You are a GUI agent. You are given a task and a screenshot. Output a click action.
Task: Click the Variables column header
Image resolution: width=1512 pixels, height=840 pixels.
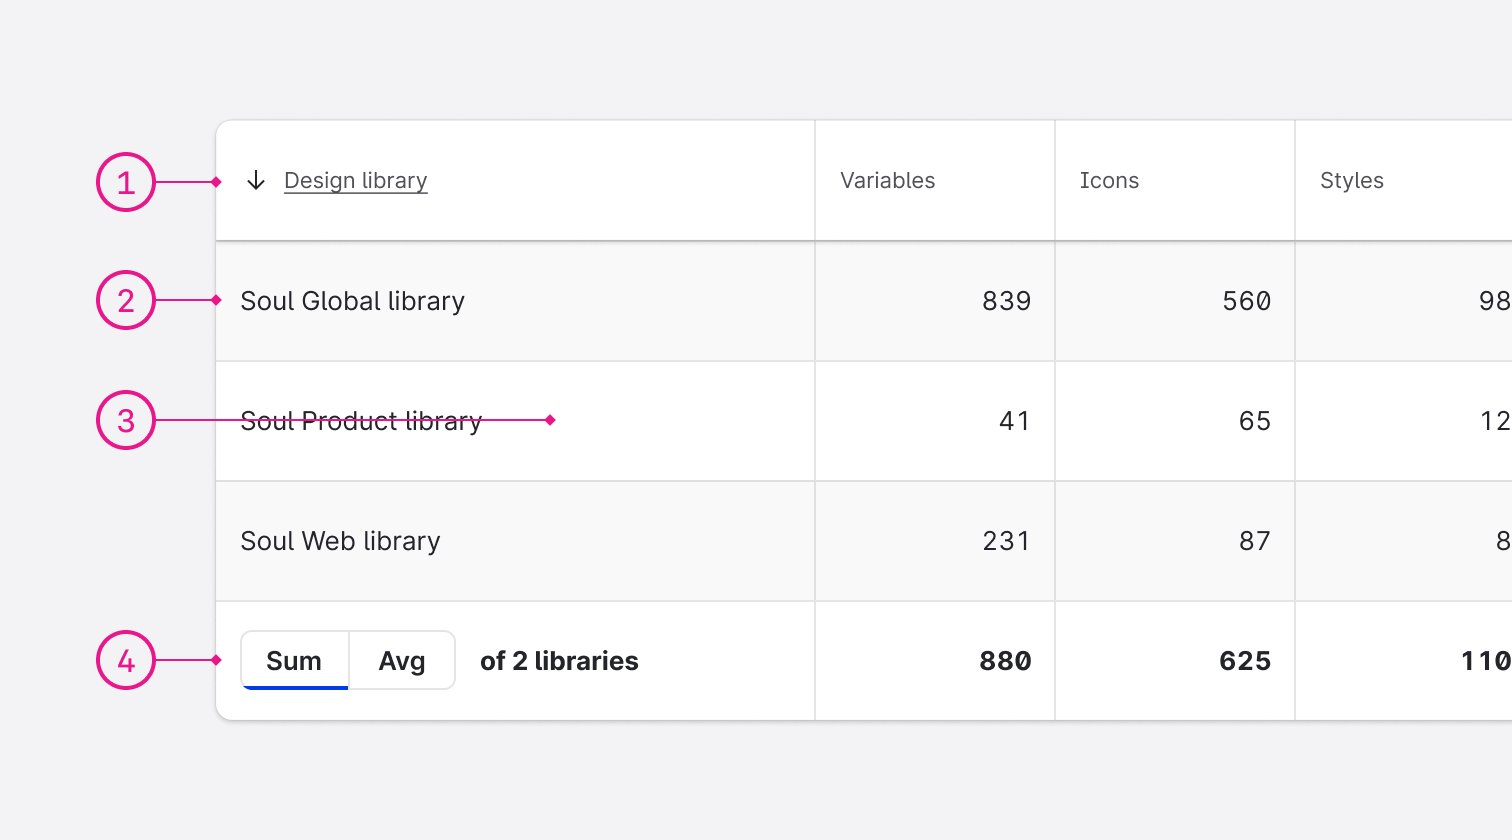(886, 181)
